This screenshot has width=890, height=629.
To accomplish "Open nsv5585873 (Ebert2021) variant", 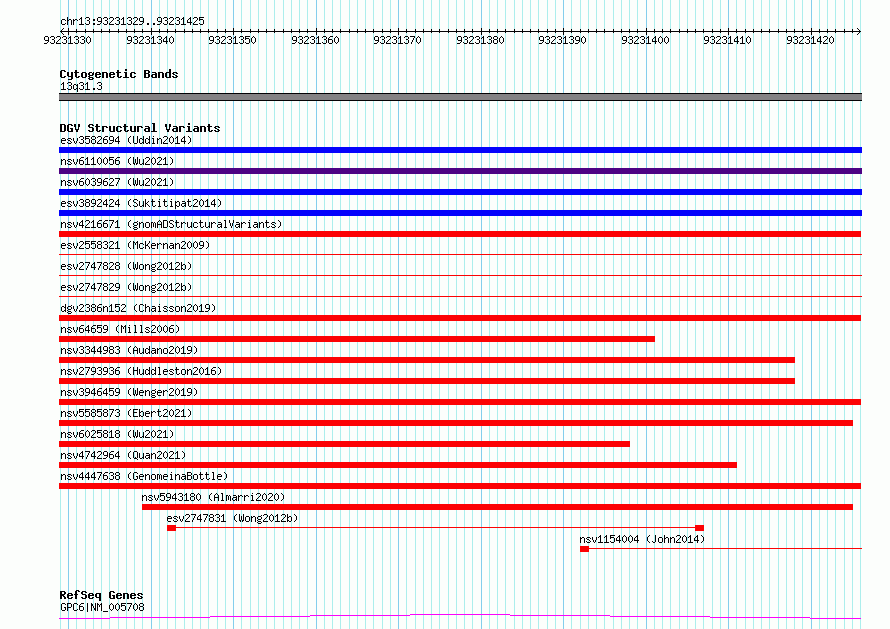I will 126,413.
